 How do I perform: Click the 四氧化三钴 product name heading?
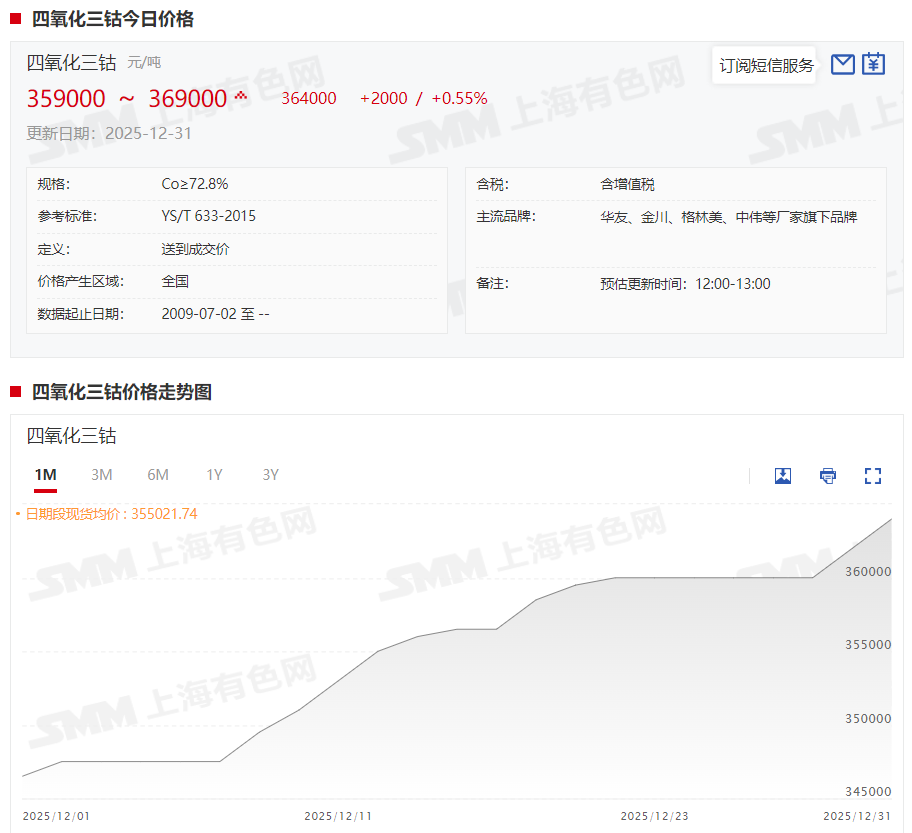(x=71, y=63)
